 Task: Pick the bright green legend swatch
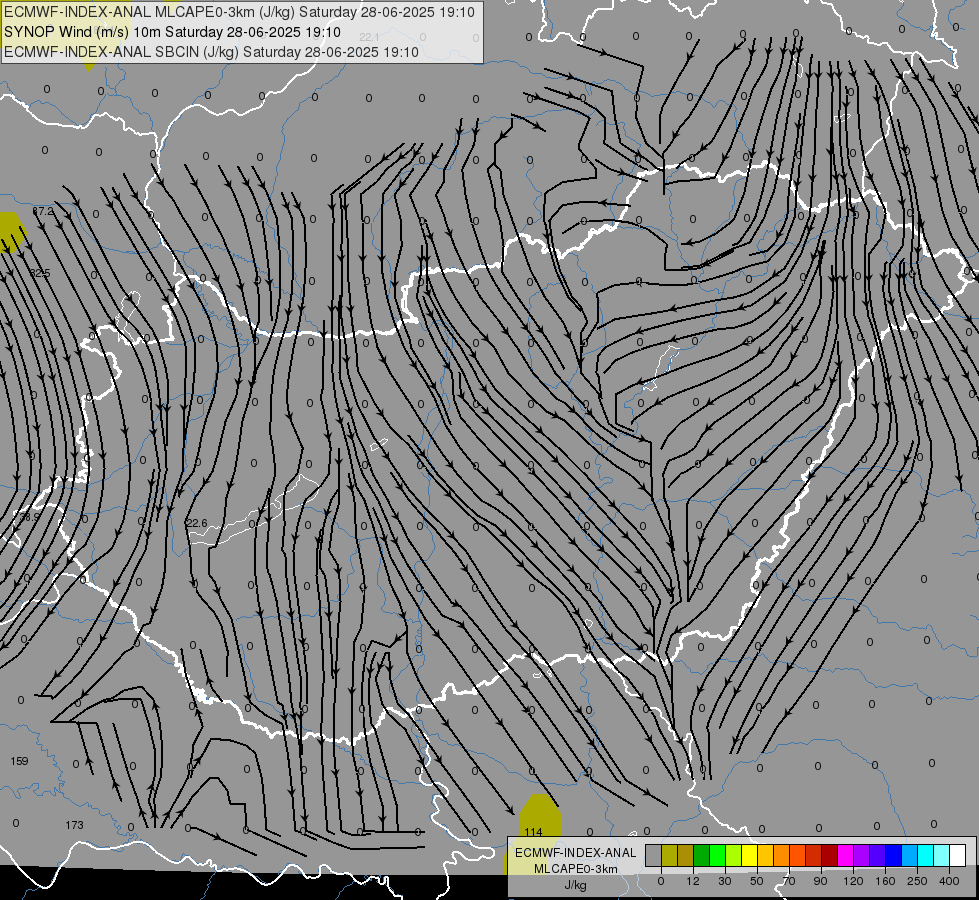pyautogui.click(x=717, y=855)
